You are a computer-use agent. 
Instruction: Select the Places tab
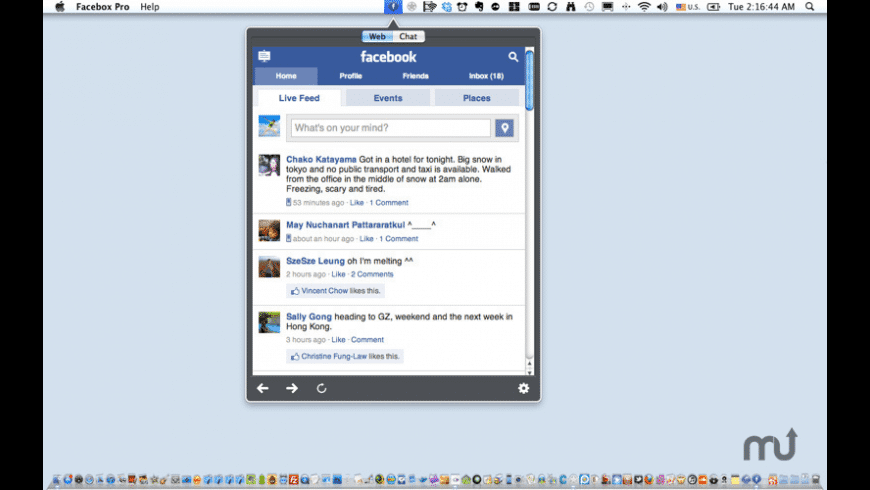click(477, 98)
